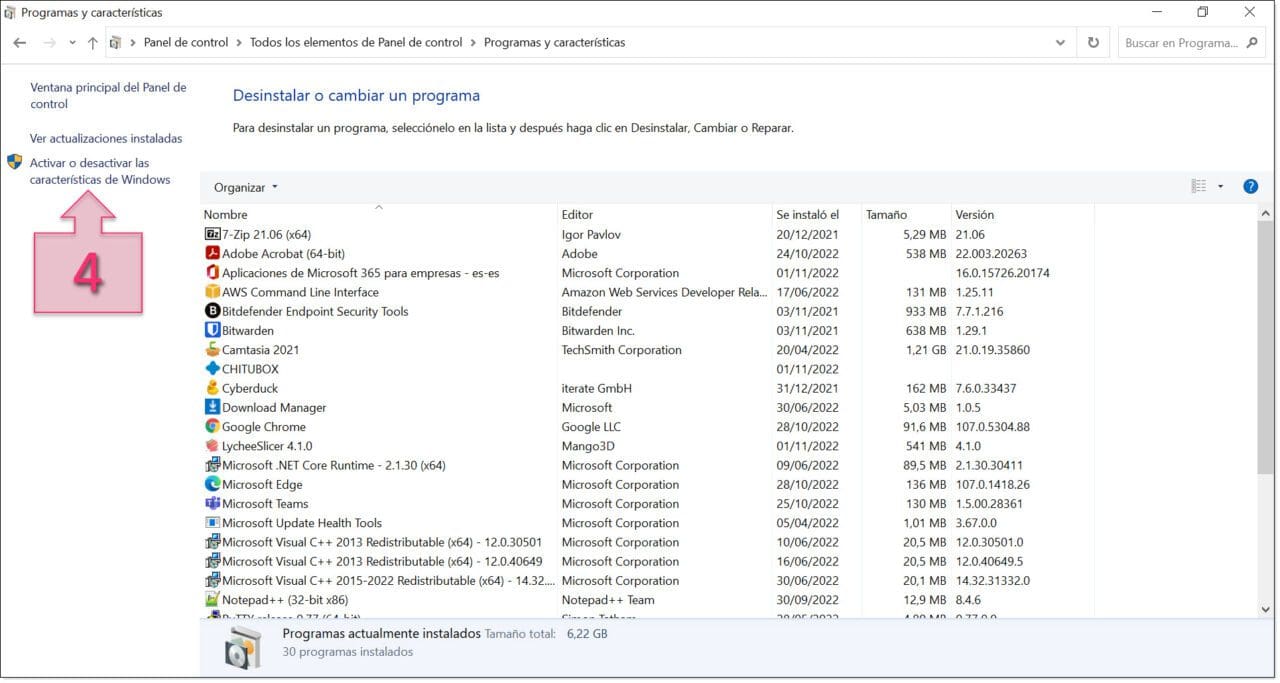Image resolution: width=1280 pixels, height=683 pixels.
Task: Go up one level with the up arrow
Action: pos(93,43)
